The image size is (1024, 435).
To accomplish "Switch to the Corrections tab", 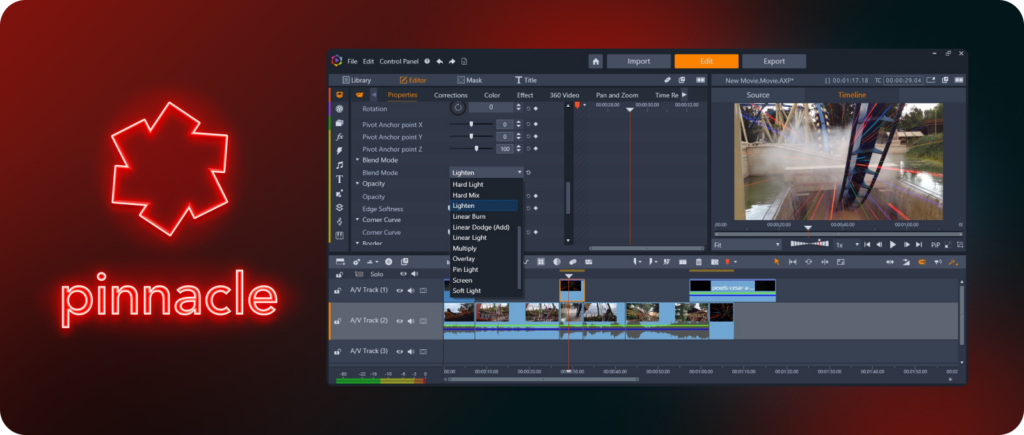I will [x=450, y=95].
